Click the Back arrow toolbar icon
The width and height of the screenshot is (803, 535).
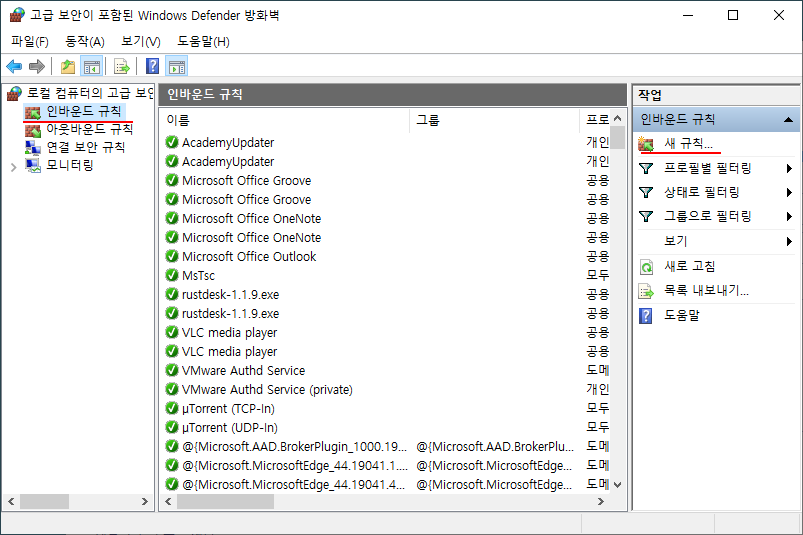14,67
